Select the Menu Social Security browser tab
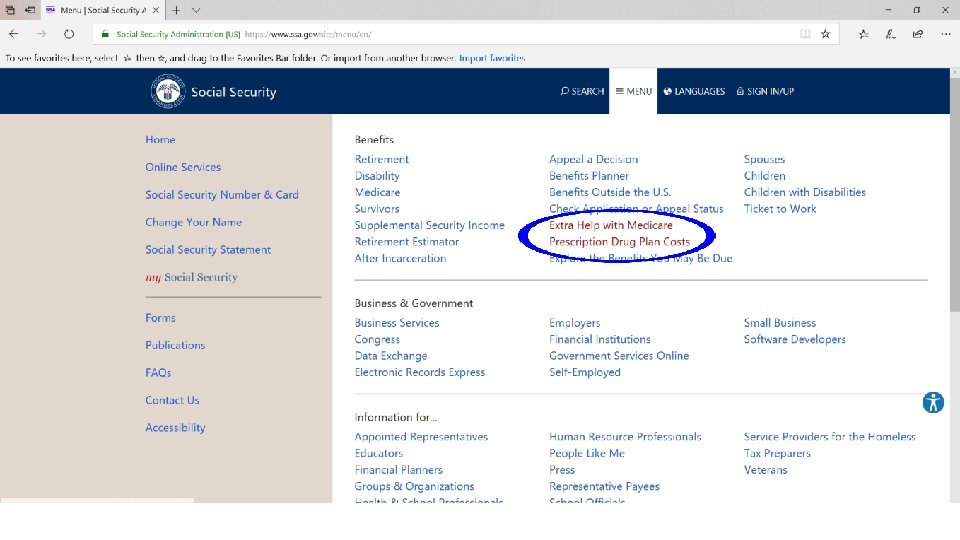960x540 pixels. [102, 10]
